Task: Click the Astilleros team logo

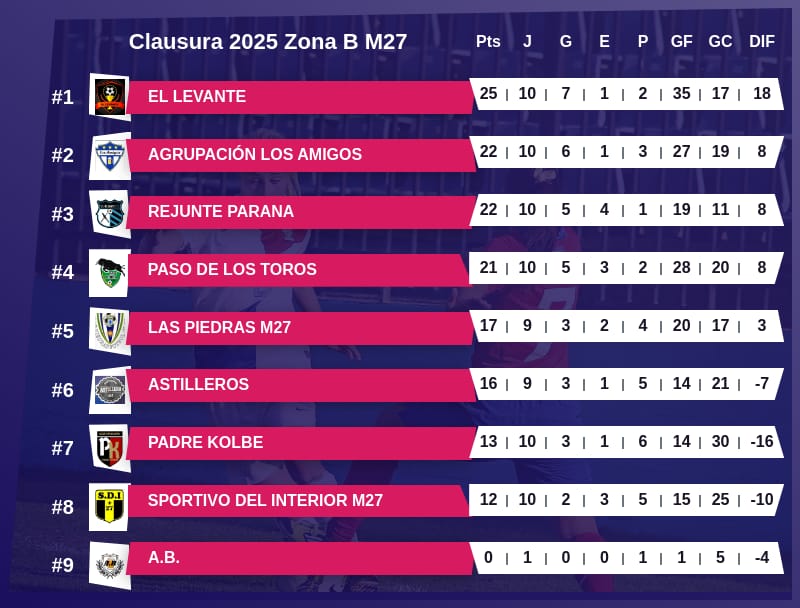Action: (109, 388)
